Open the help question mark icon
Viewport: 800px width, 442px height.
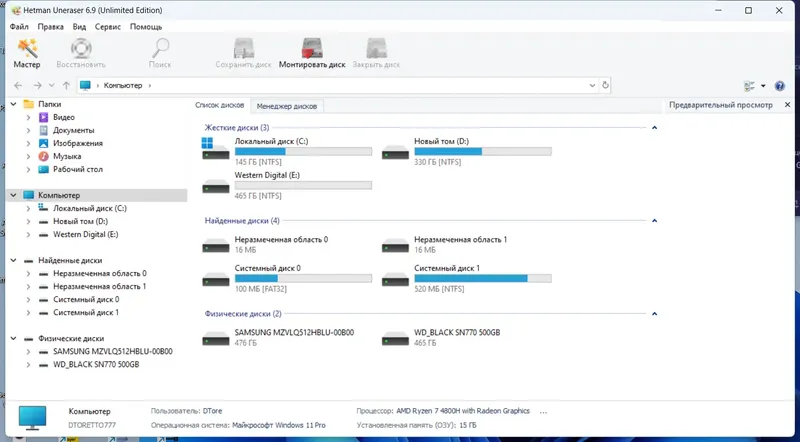pos(780,86)
